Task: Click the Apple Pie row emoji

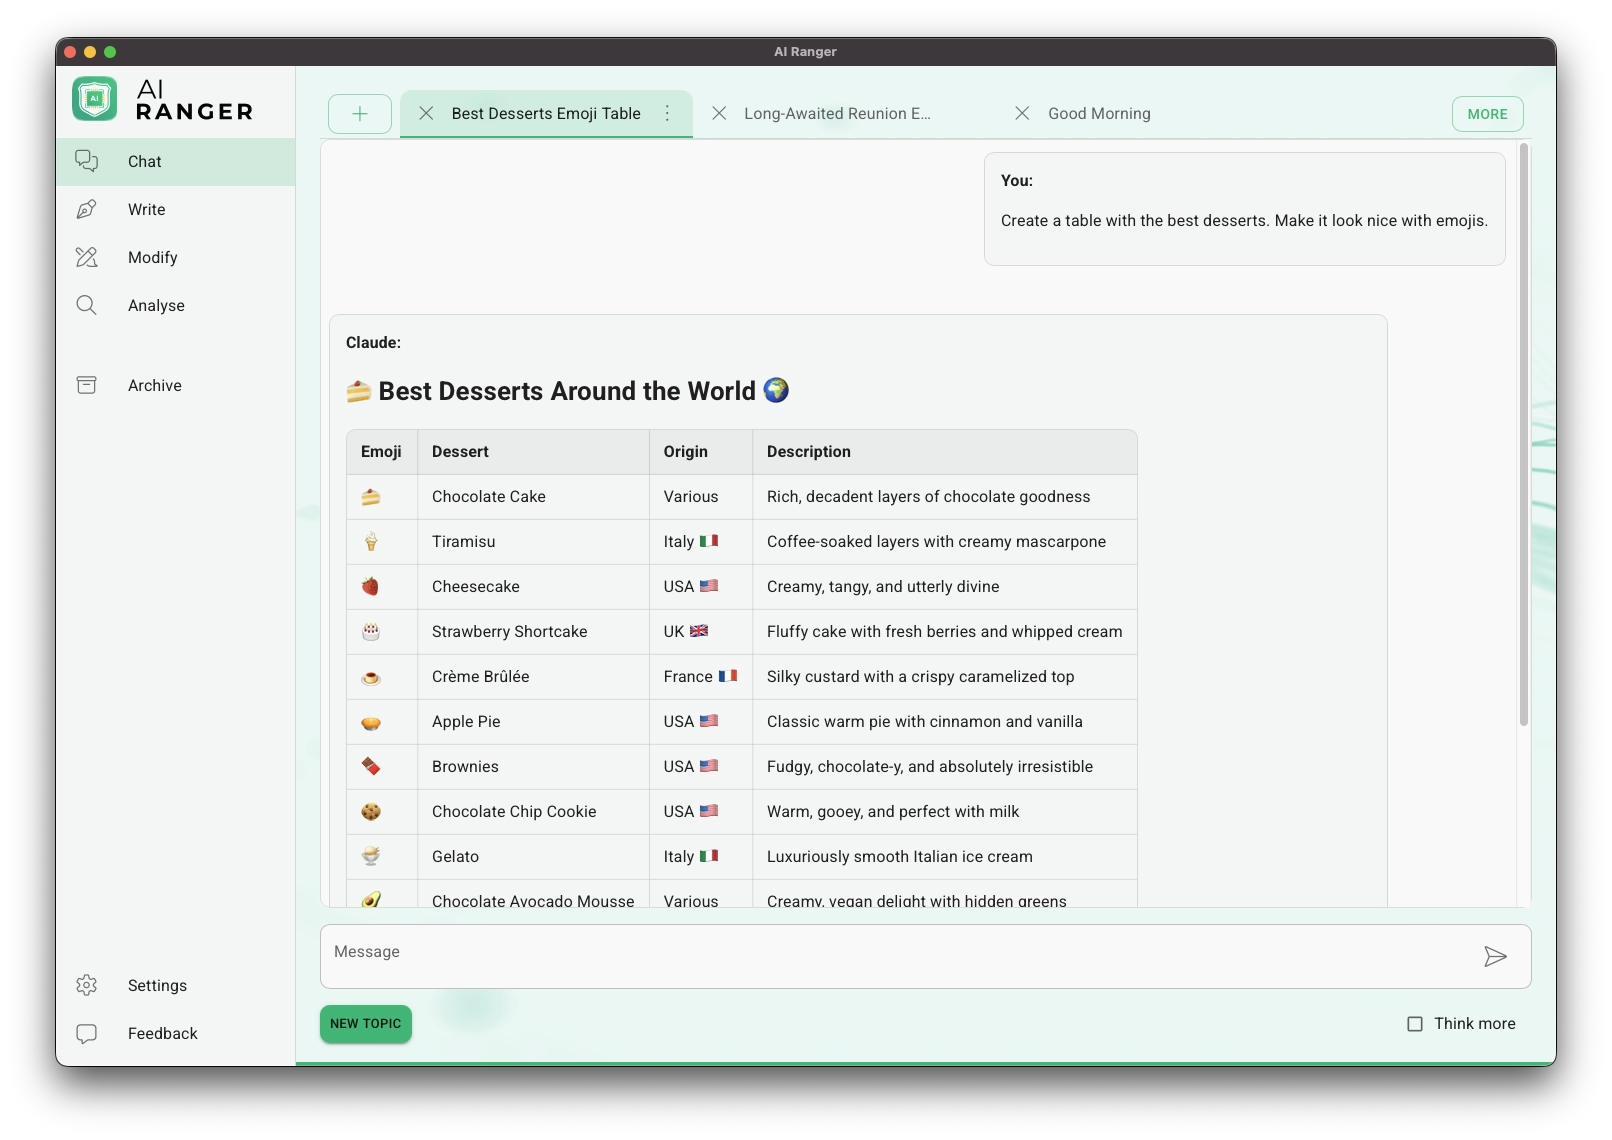Action: pos(371,723)
